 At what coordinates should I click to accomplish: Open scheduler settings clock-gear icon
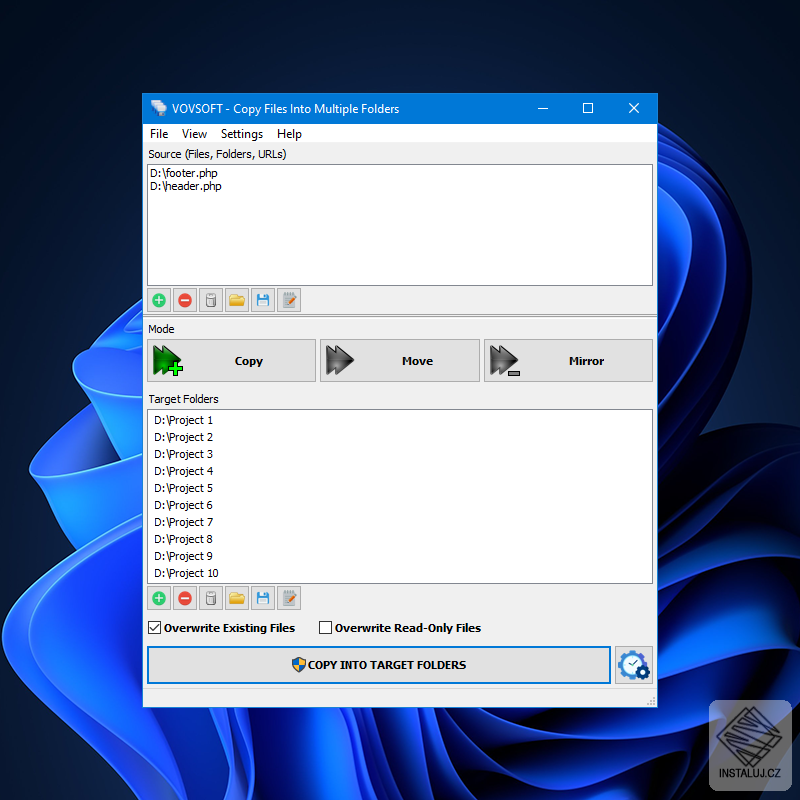(x=634, y=665)
